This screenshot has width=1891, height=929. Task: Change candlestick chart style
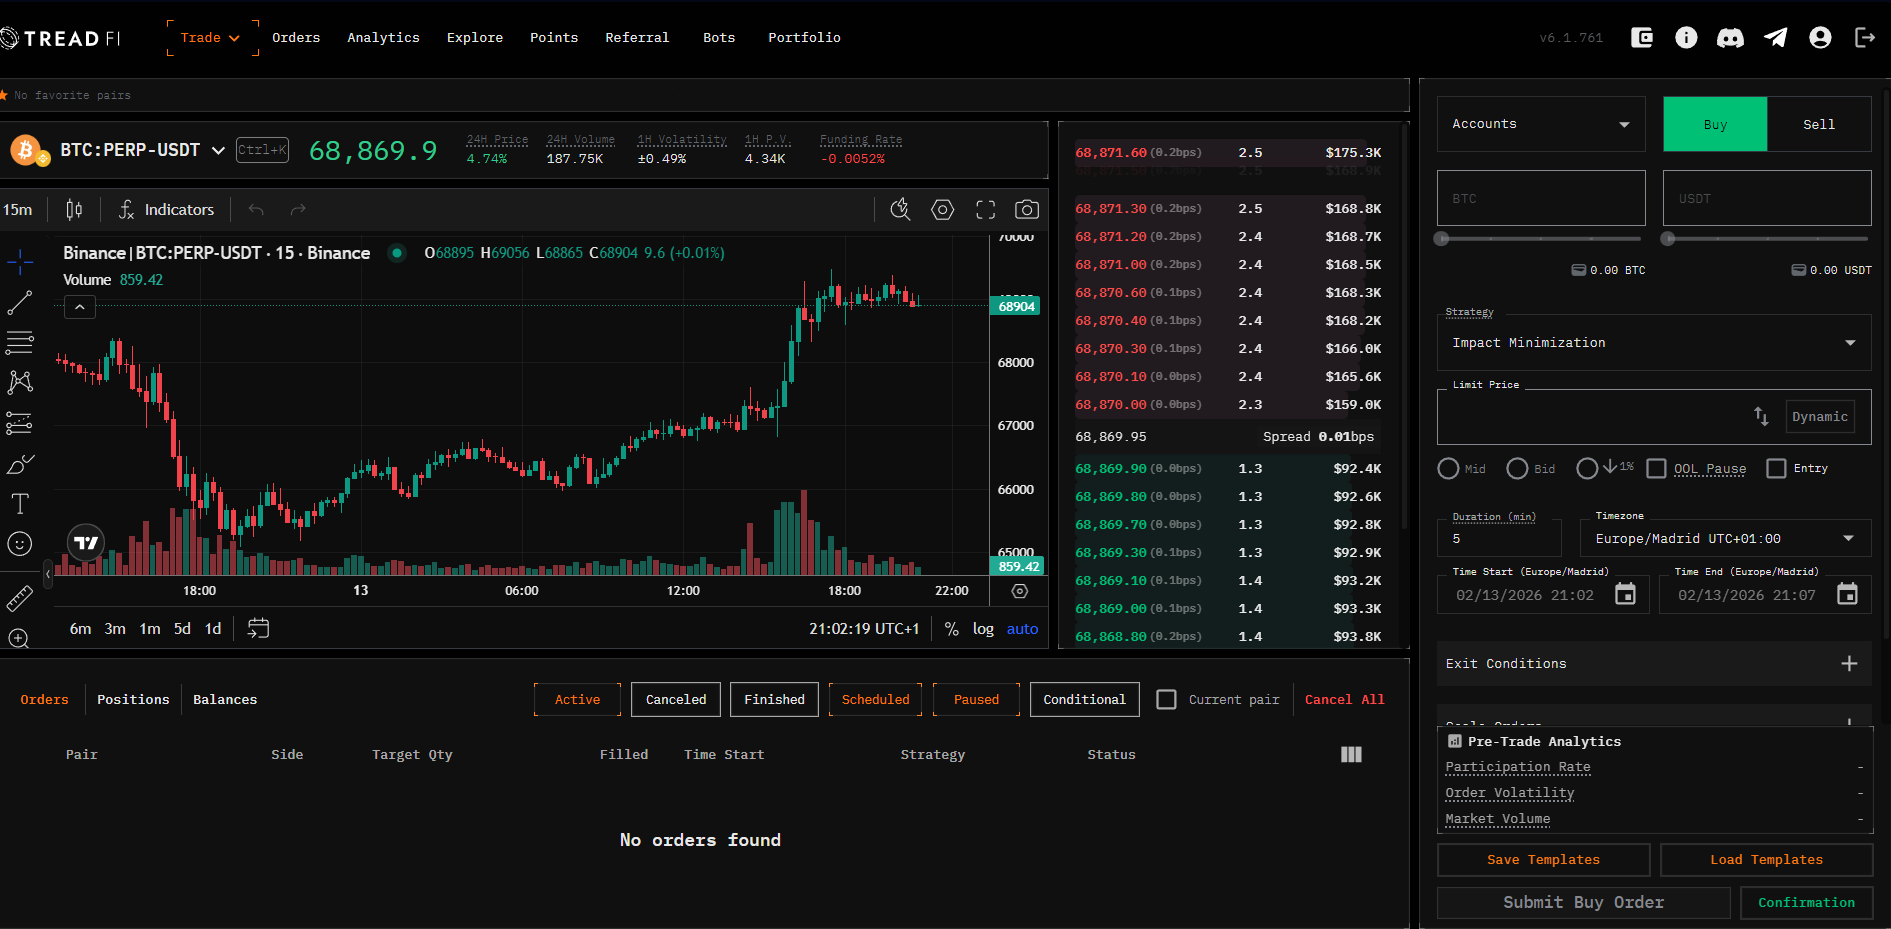74,210
